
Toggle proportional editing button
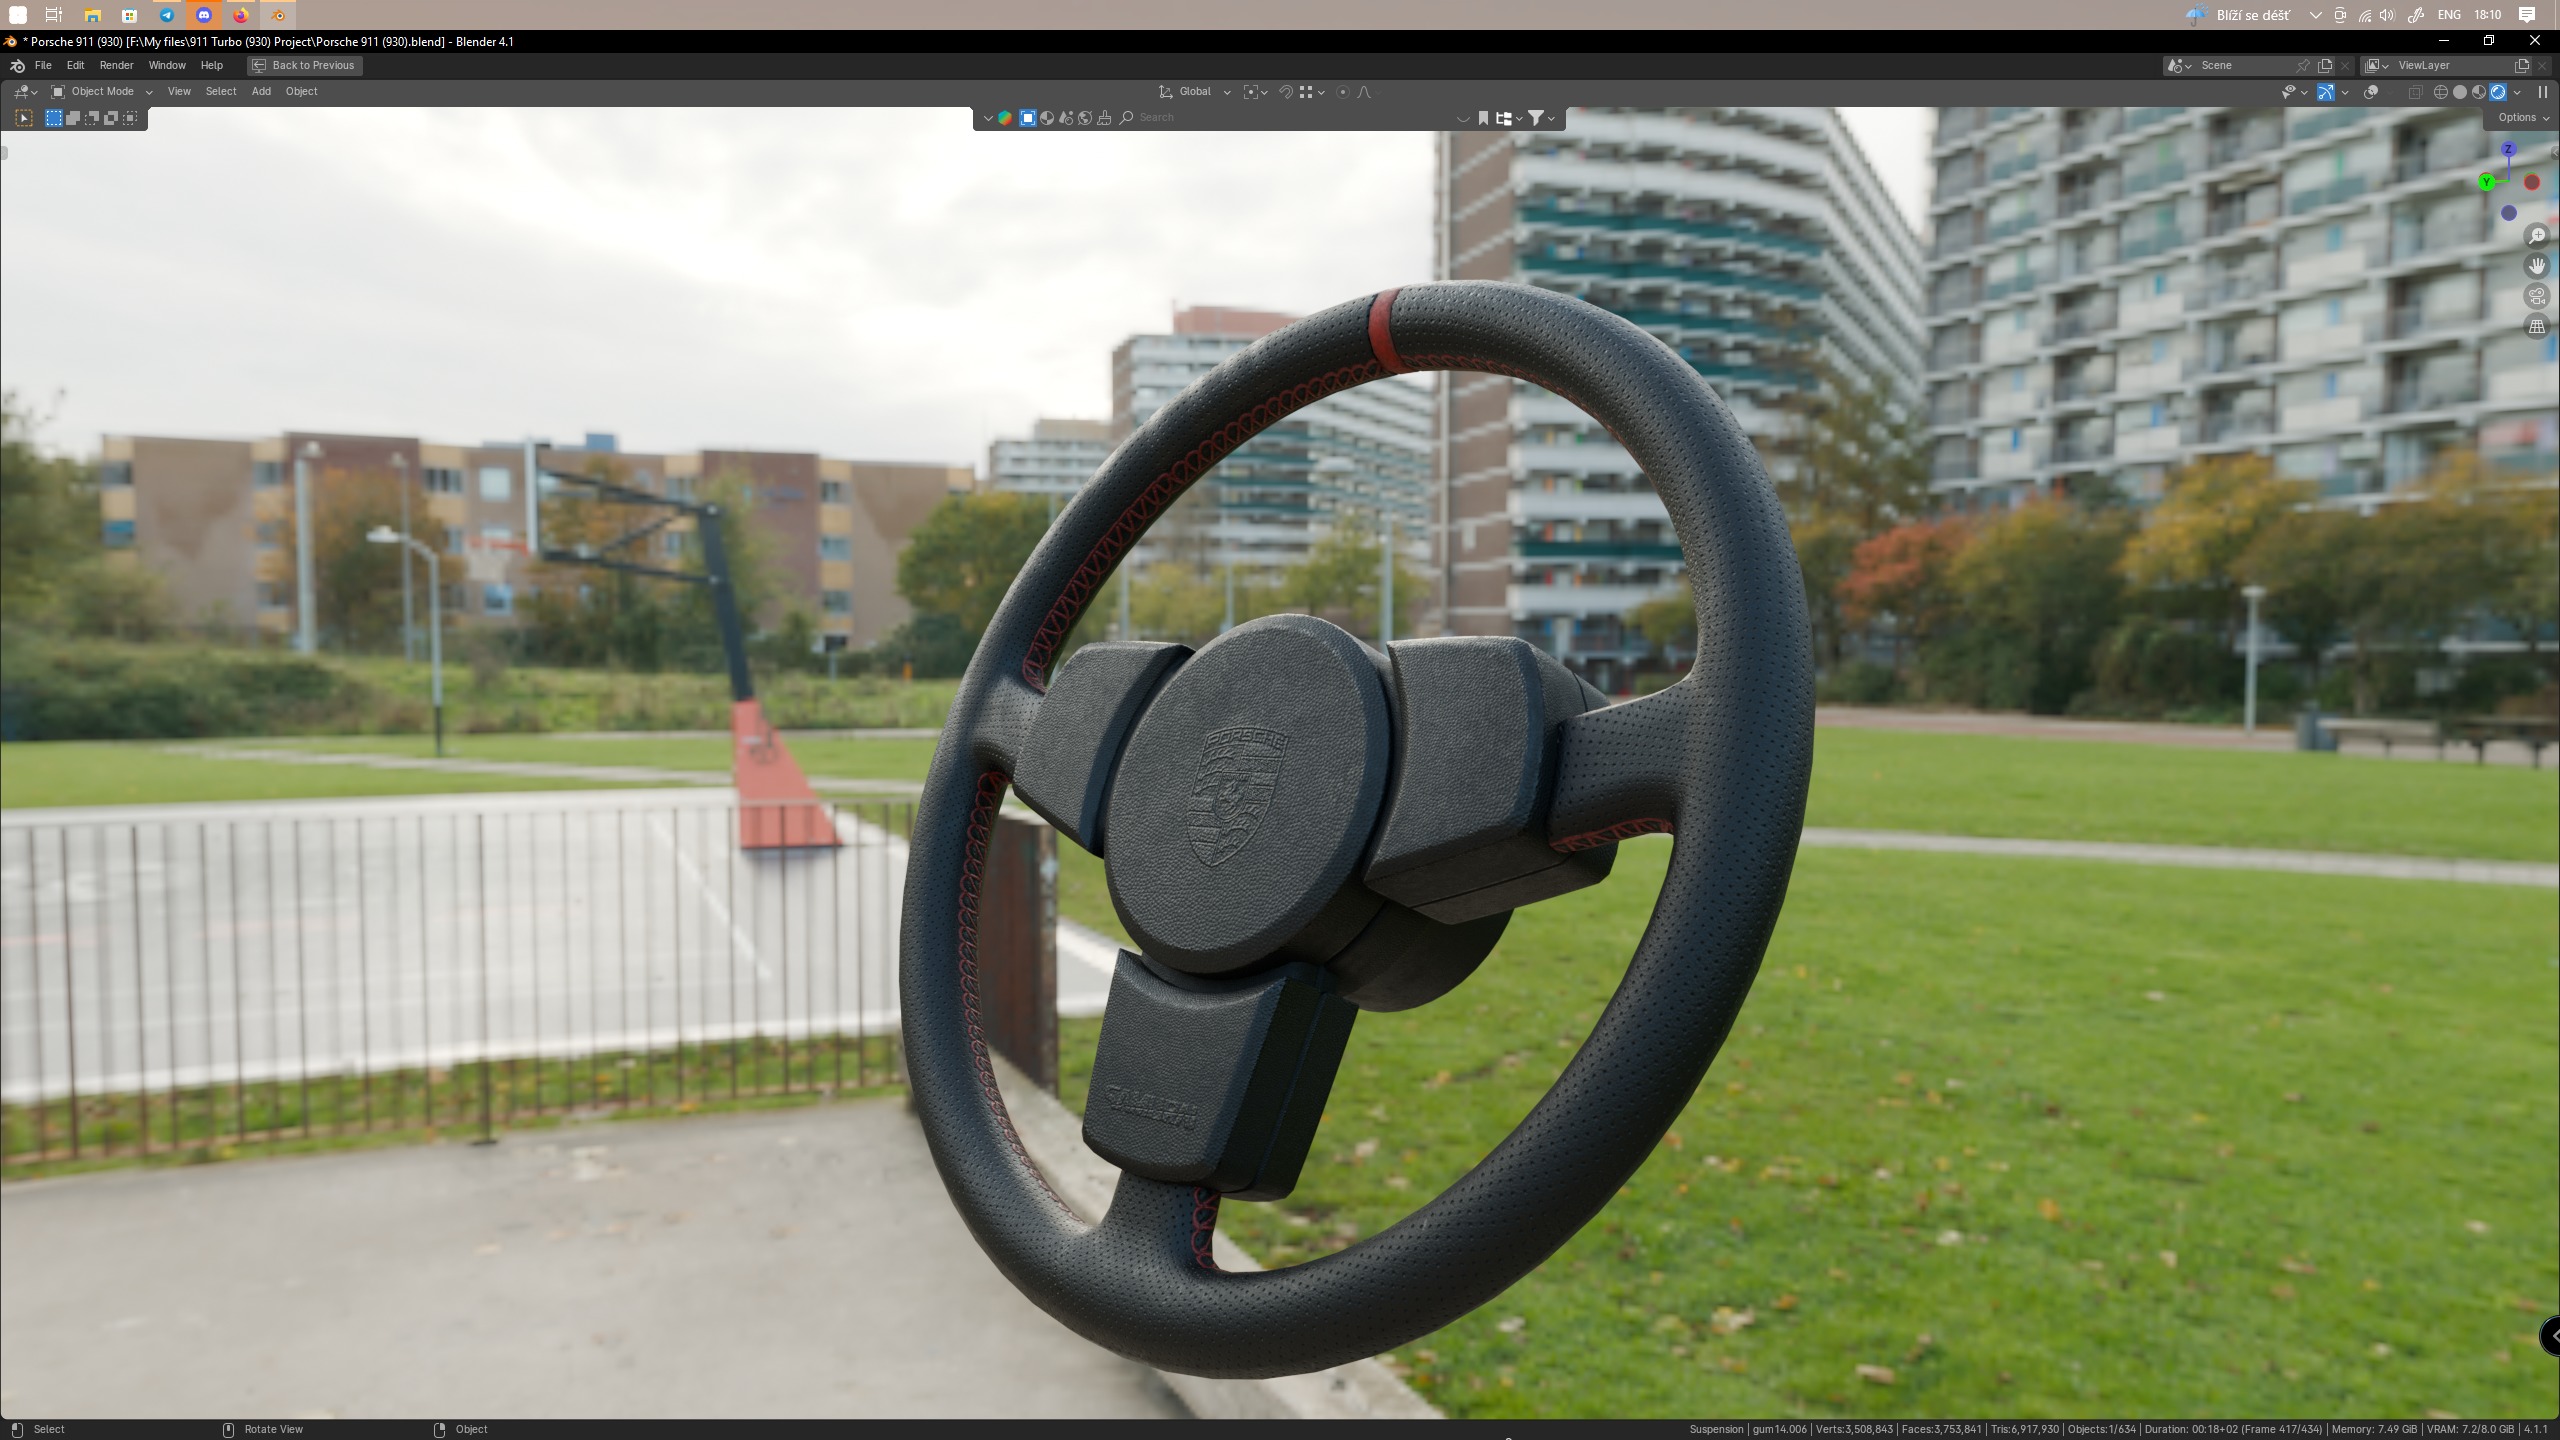pyautogui.click(x=1343, y=92)
